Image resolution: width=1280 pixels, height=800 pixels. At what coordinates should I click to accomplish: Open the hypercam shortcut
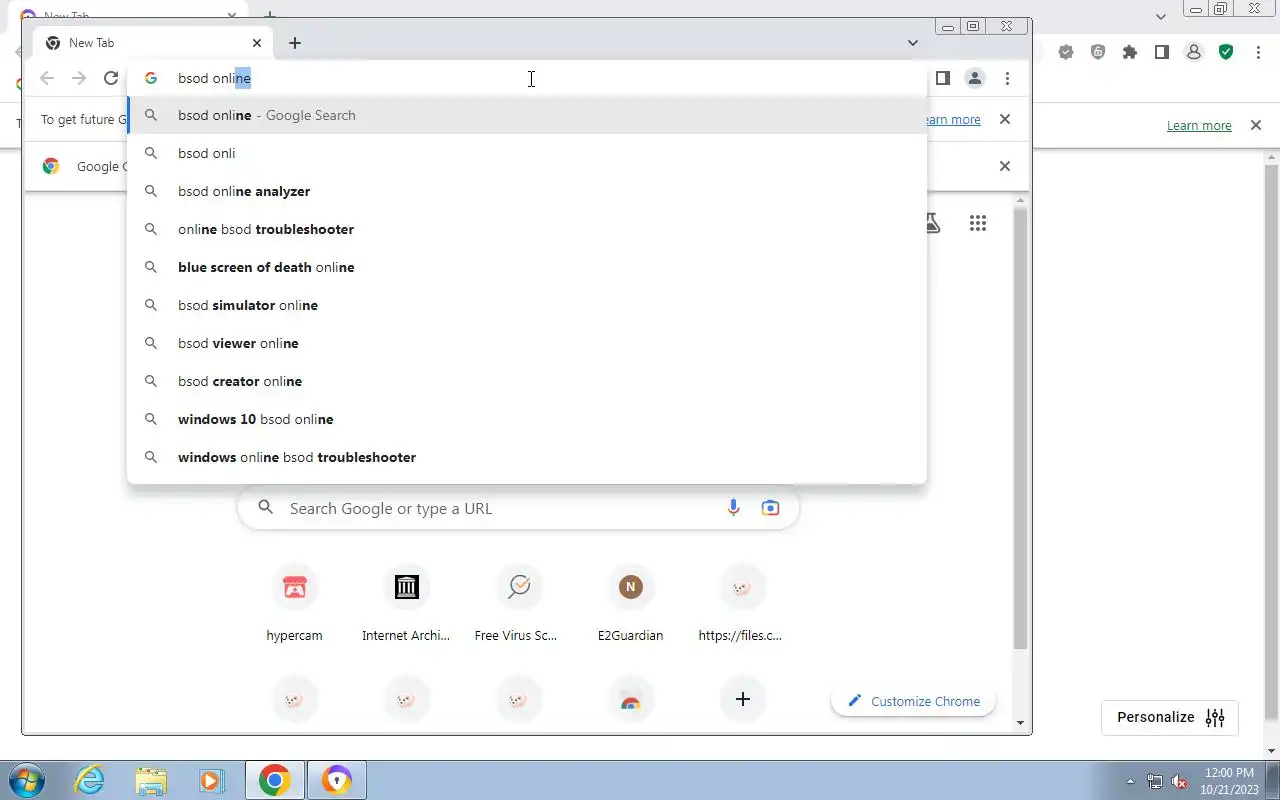(x=294, y=603)
